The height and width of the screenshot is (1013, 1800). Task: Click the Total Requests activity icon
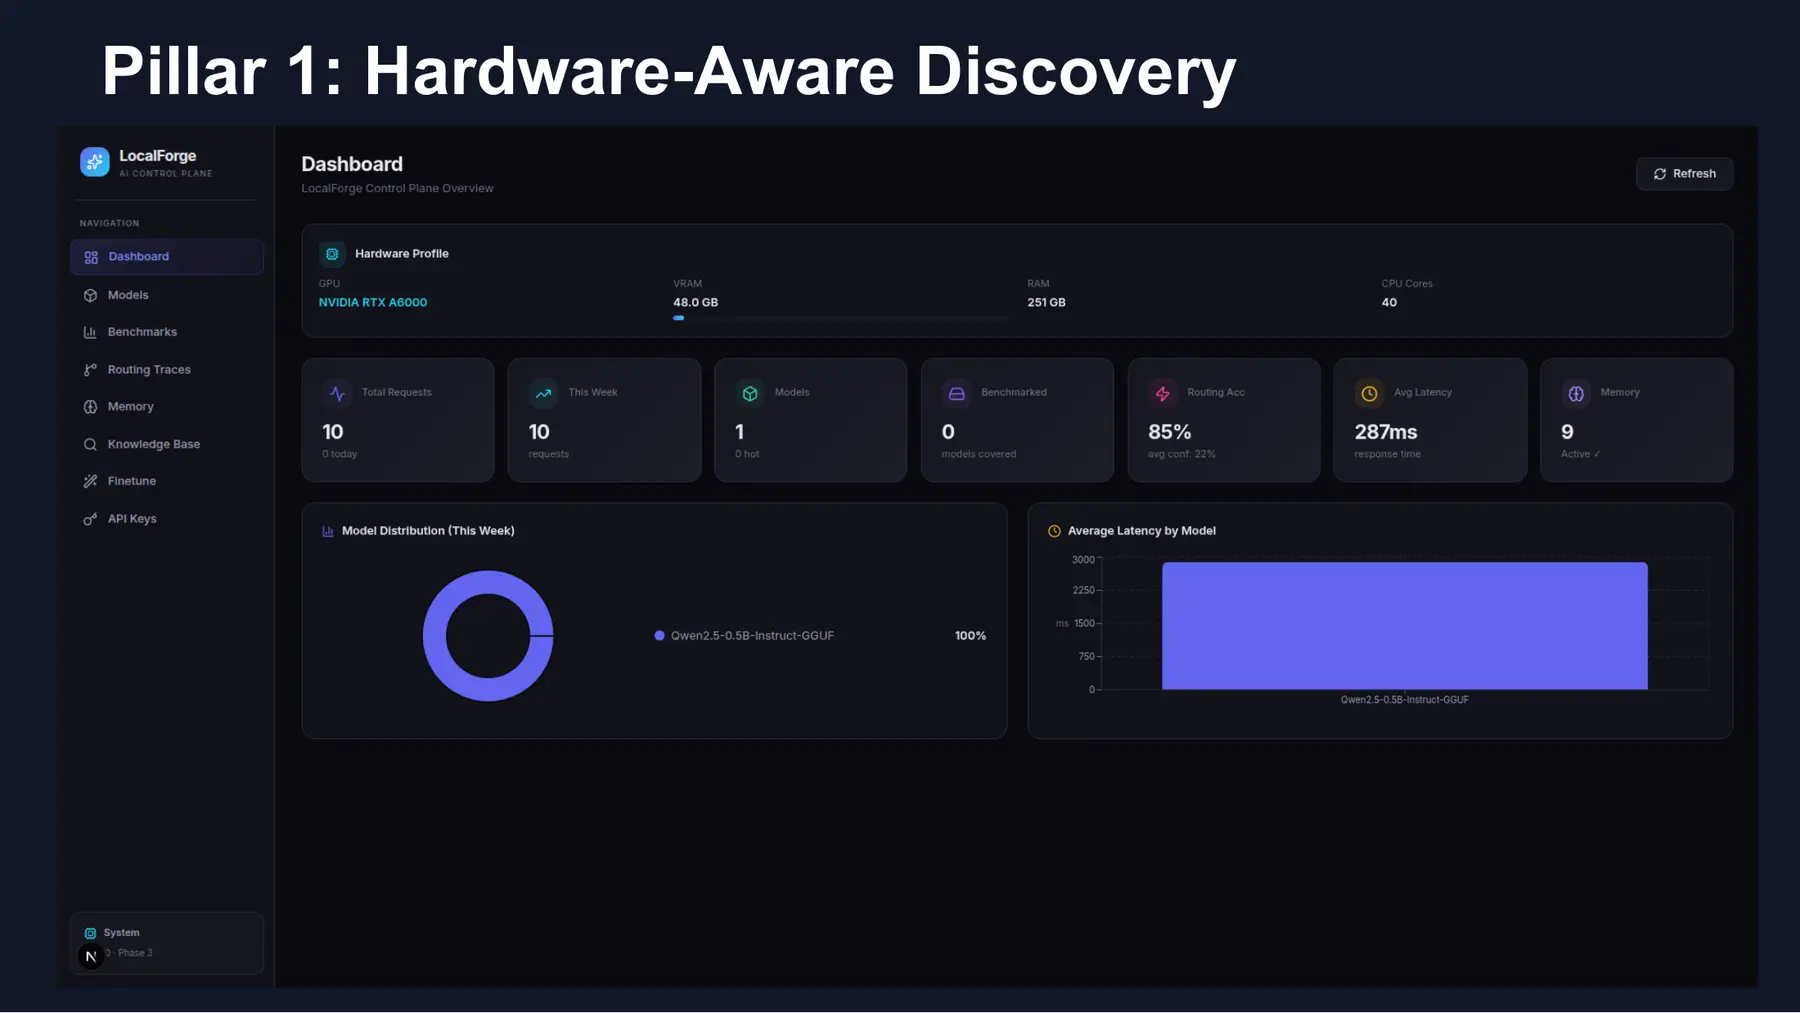[x=337, y=394]
